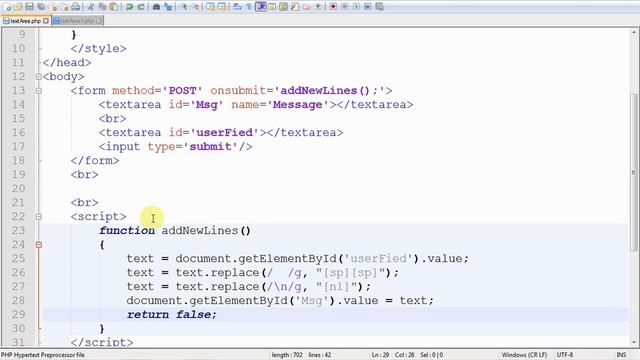Click 'Windows (CR LF)' line ending field
Image resolution: width=640 pixels, height=360 pixels.
coord(524,355)
